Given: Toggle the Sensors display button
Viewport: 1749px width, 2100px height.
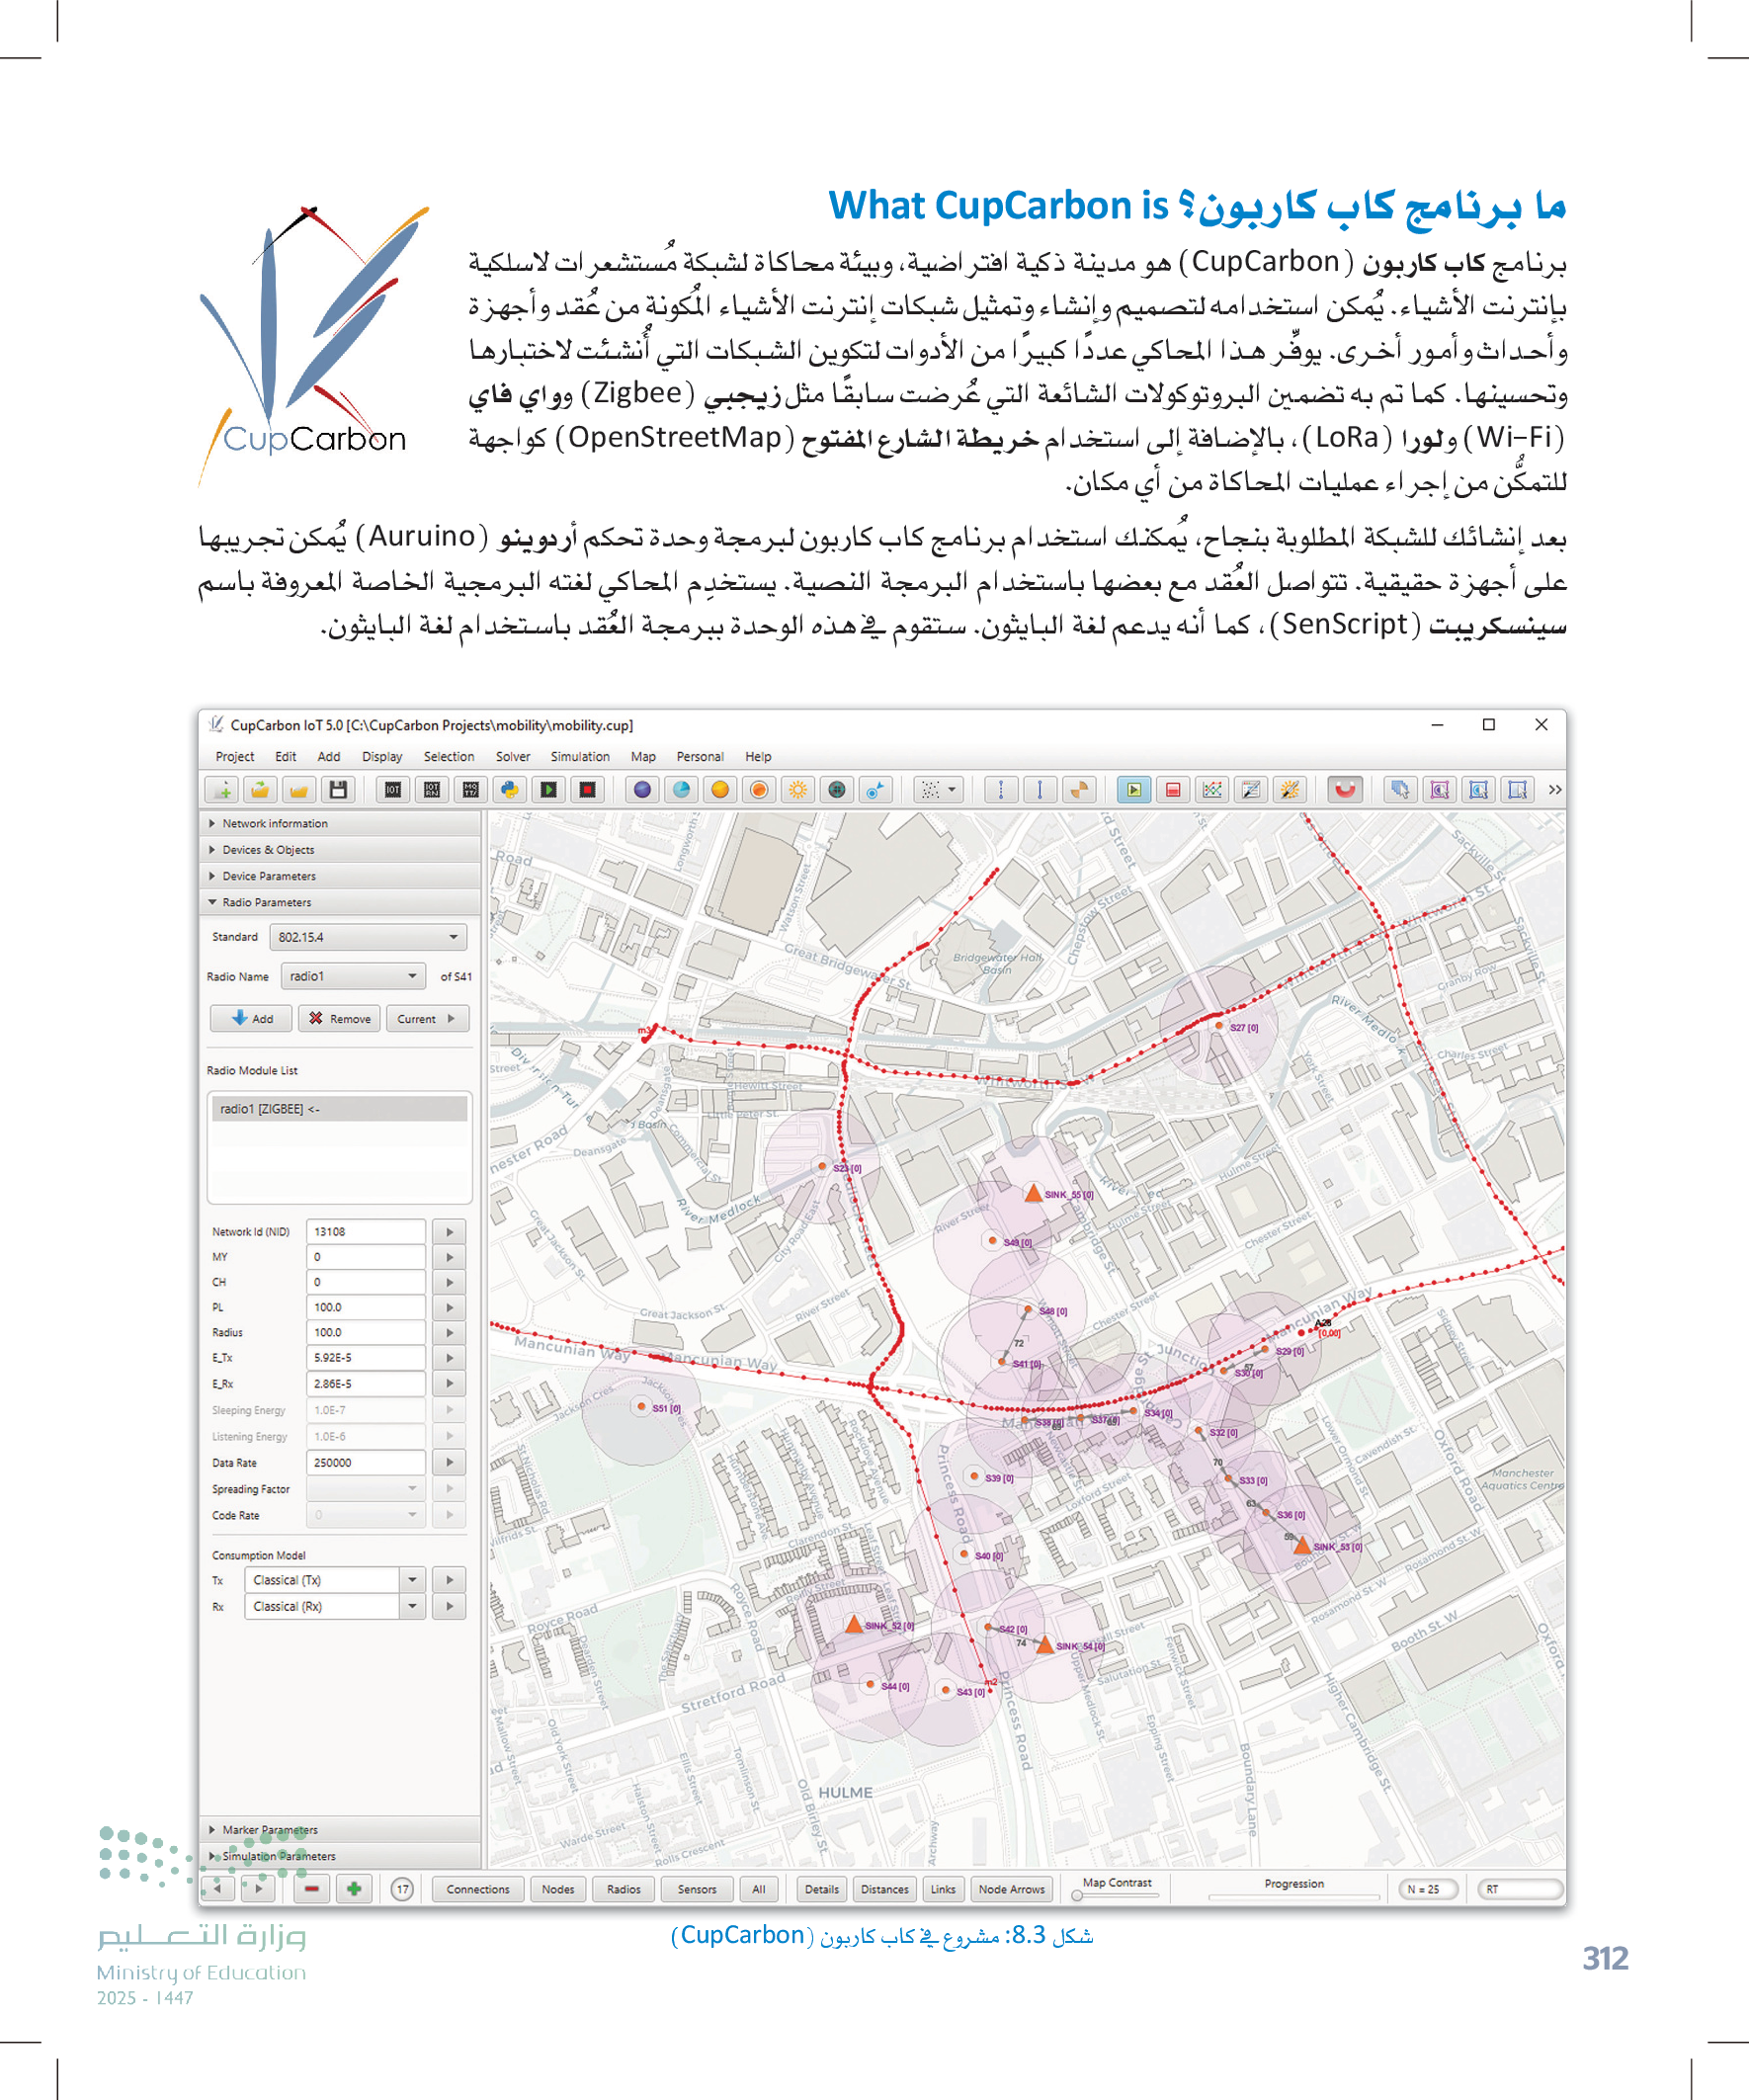Looking at the screenshot, I should pos(696,1889).
